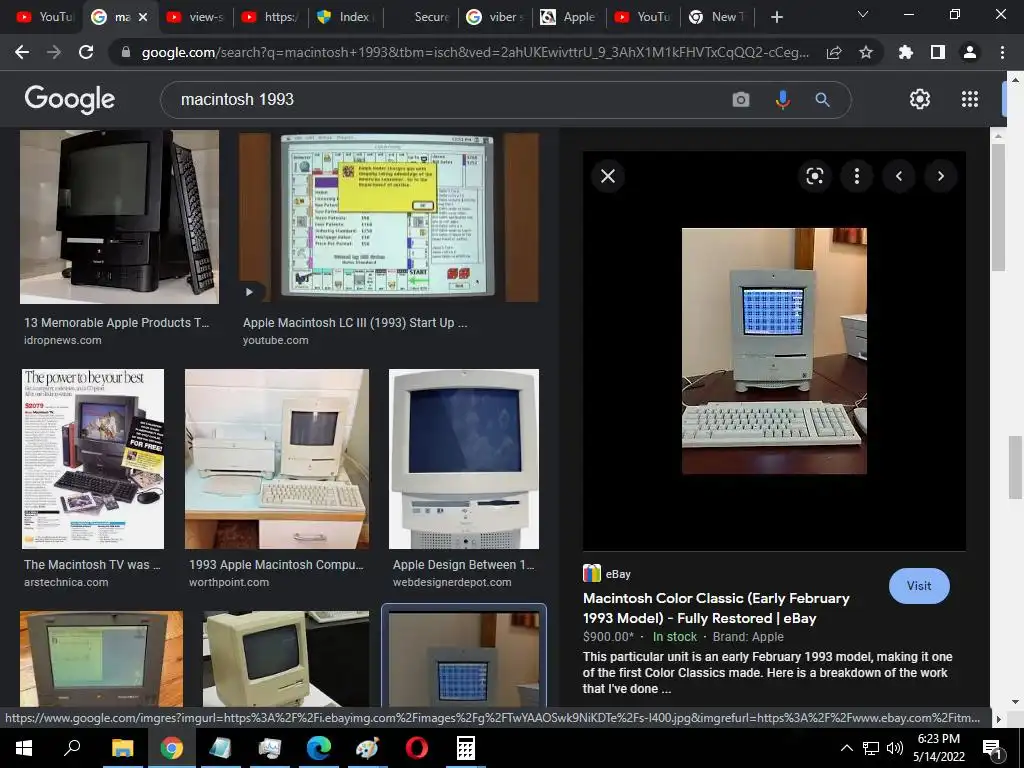Screen dimensions: 1024x768
Task: Open the 1993 Apple Macintosh Compu... thumbnail
Action: pyautogui.click(x=277, y=458)
